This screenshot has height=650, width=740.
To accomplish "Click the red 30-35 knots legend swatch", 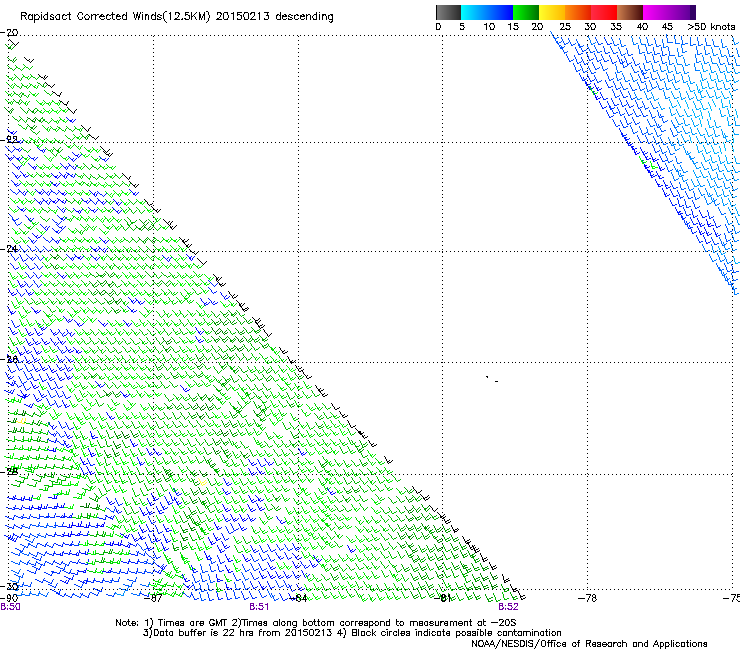I will [604, 12].
